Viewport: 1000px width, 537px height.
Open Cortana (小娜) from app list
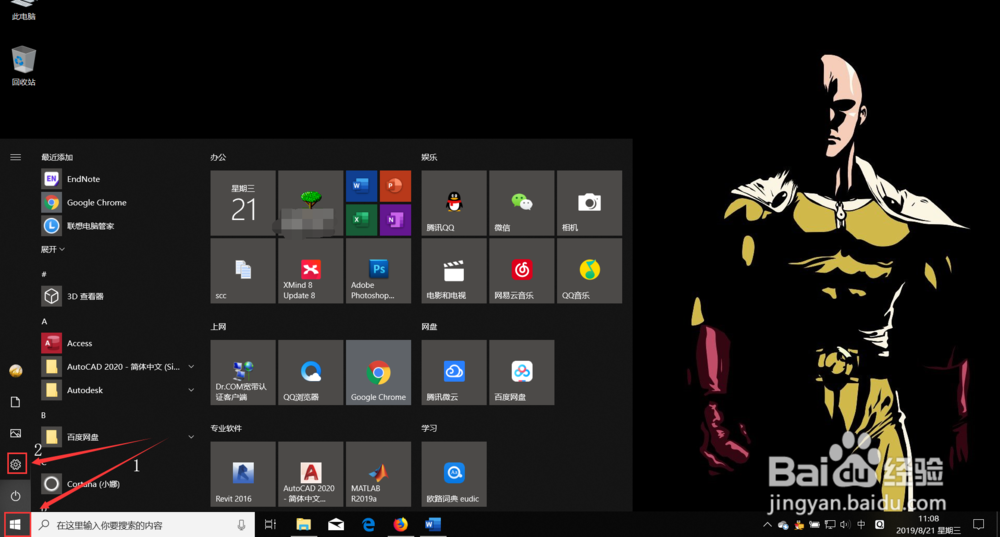pyautogui.click(x=118, y=484)
